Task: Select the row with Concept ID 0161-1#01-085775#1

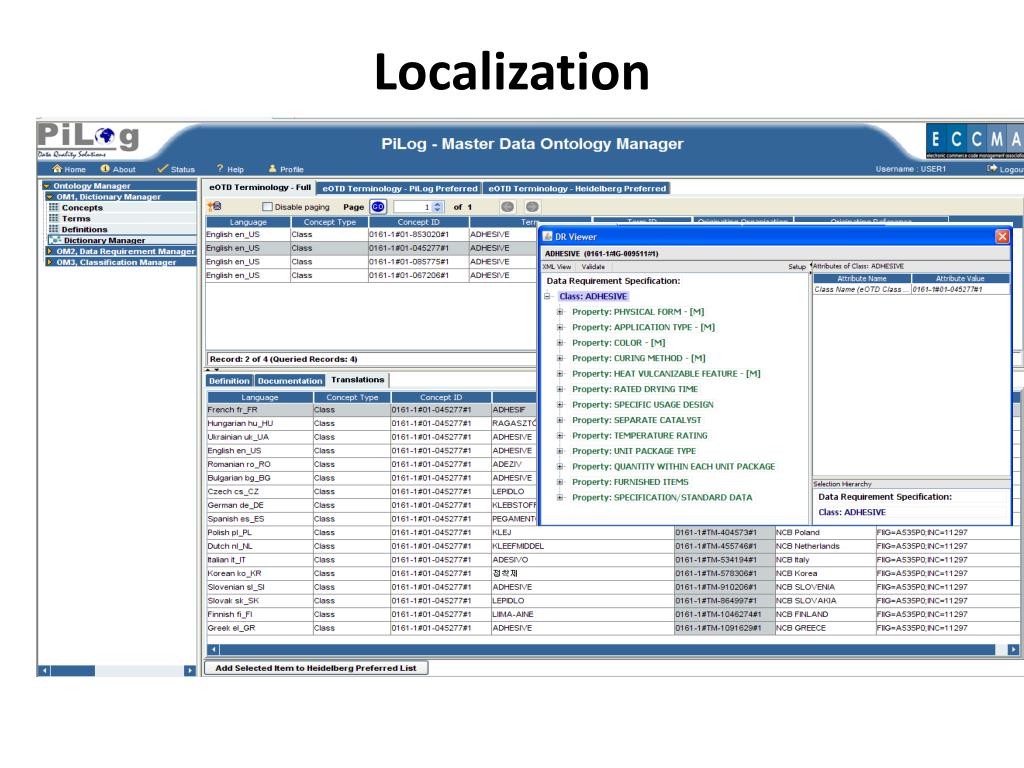Action: (x=371, y=262)
